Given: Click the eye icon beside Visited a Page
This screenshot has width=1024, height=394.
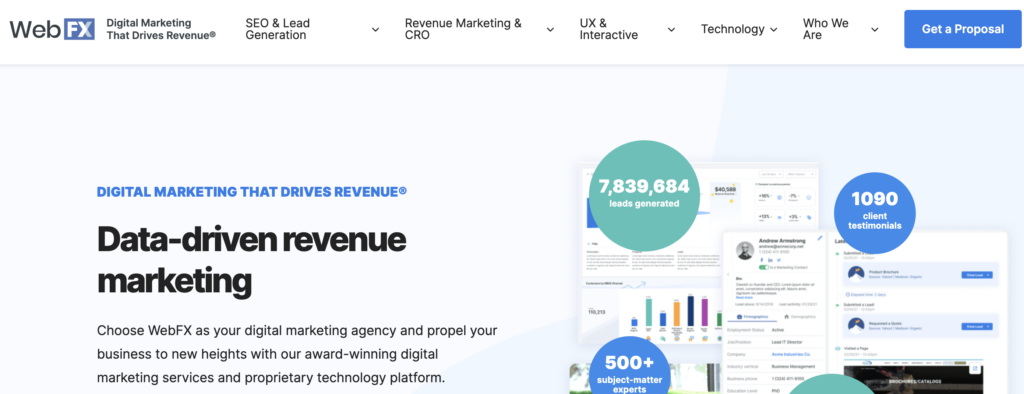Looking at the screenshot, I should click(838, 349).
